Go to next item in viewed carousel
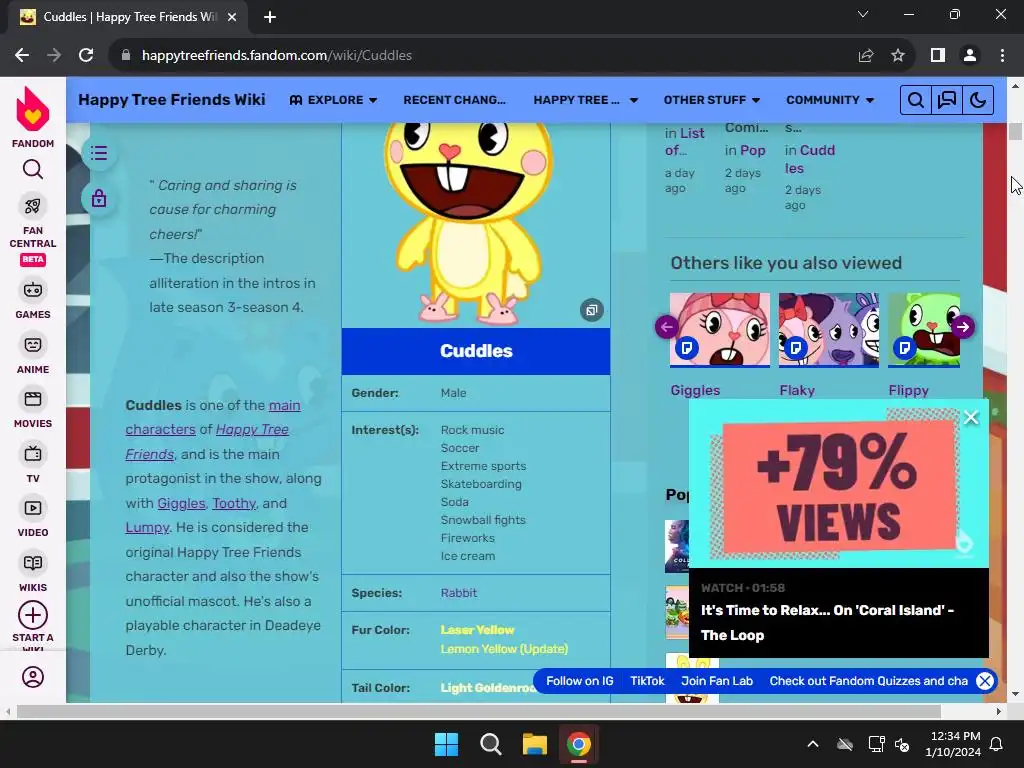1024x768 pixels. [963, 327]
